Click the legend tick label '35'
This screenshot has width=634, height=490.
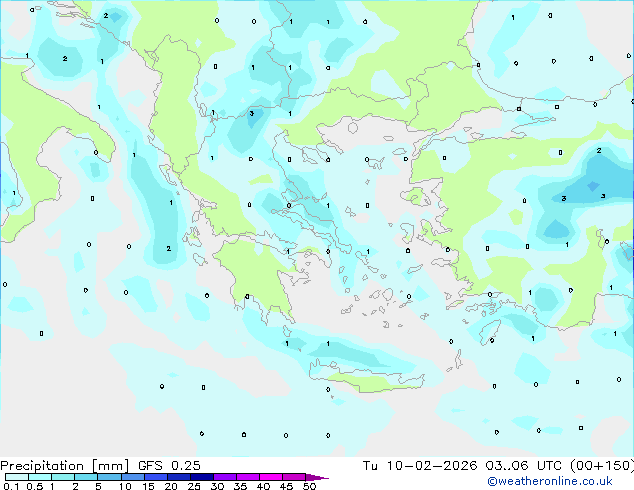coord(240,486)
